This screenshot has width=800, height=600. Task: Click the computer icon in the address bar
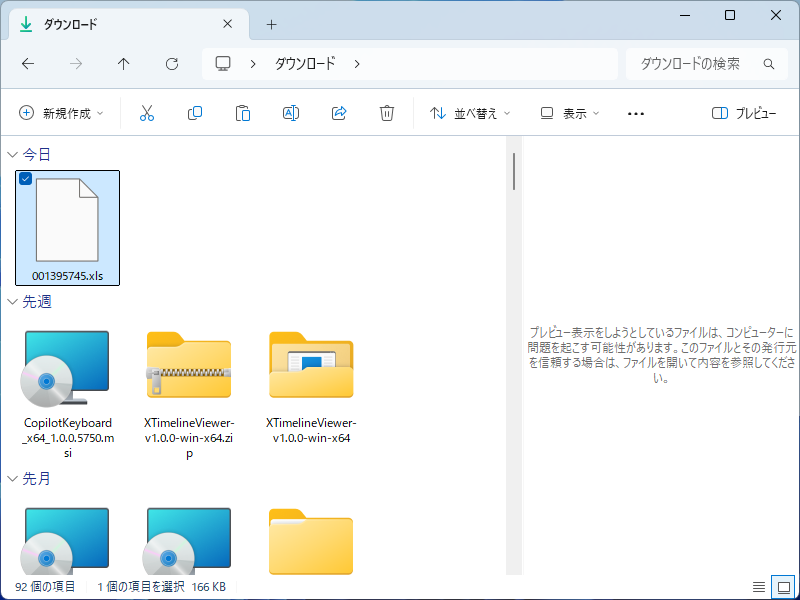point(222,63)
